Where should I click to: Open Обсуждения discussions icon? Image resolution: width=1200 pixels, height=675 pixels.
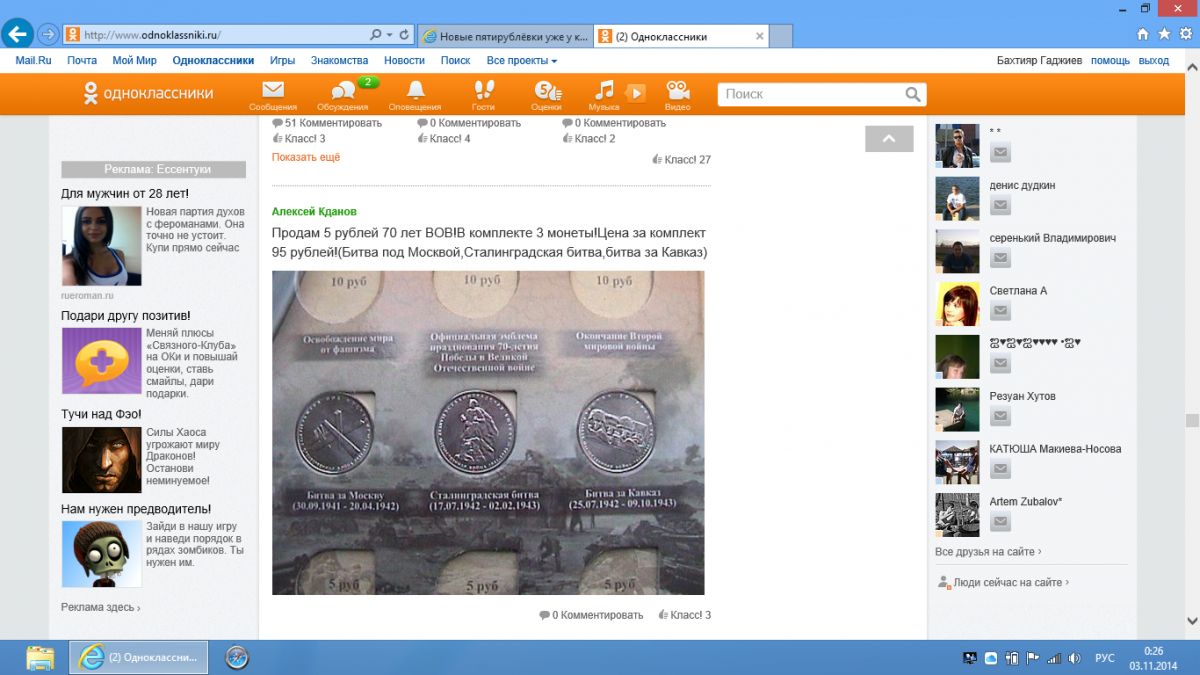coord(342,93)
